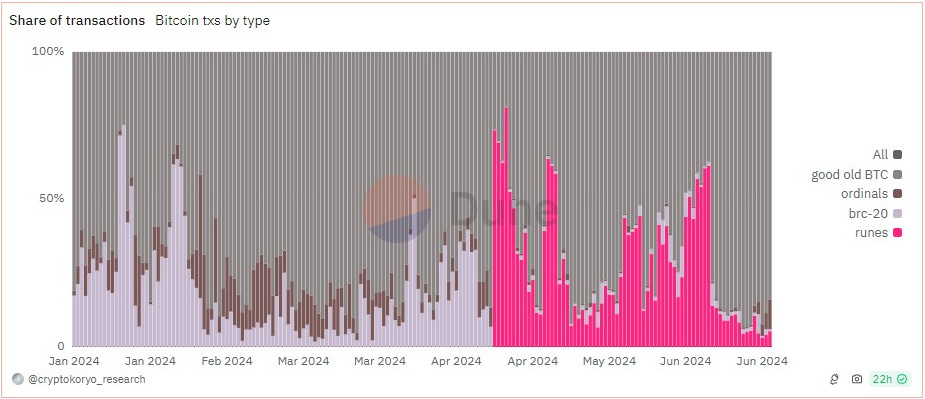The width and height of the screenshot is (925, 399).
Task: Click the 100% y-axis label
Action: [x=48, y=51]
